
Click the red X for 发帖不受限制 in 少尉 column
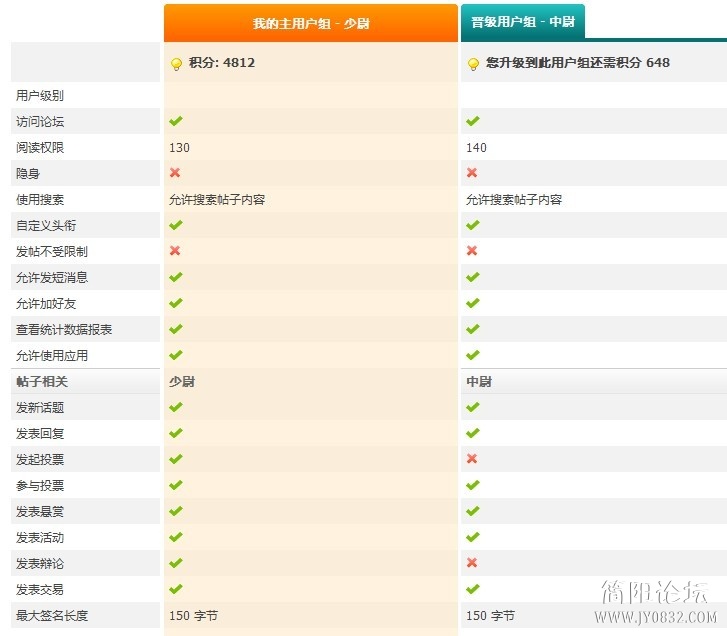coord(175,250)
